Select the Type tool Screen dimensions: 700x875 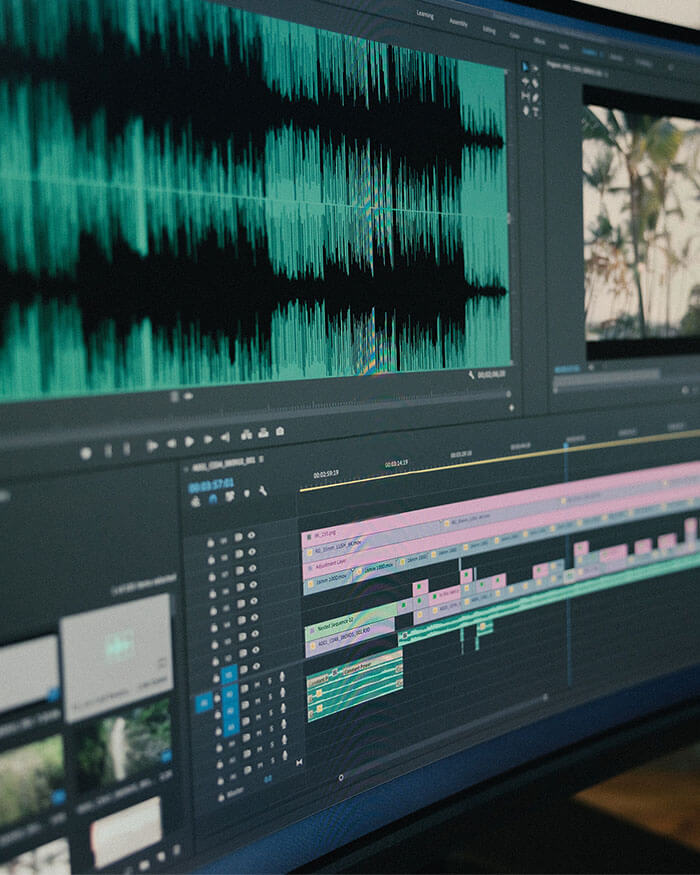536,112
